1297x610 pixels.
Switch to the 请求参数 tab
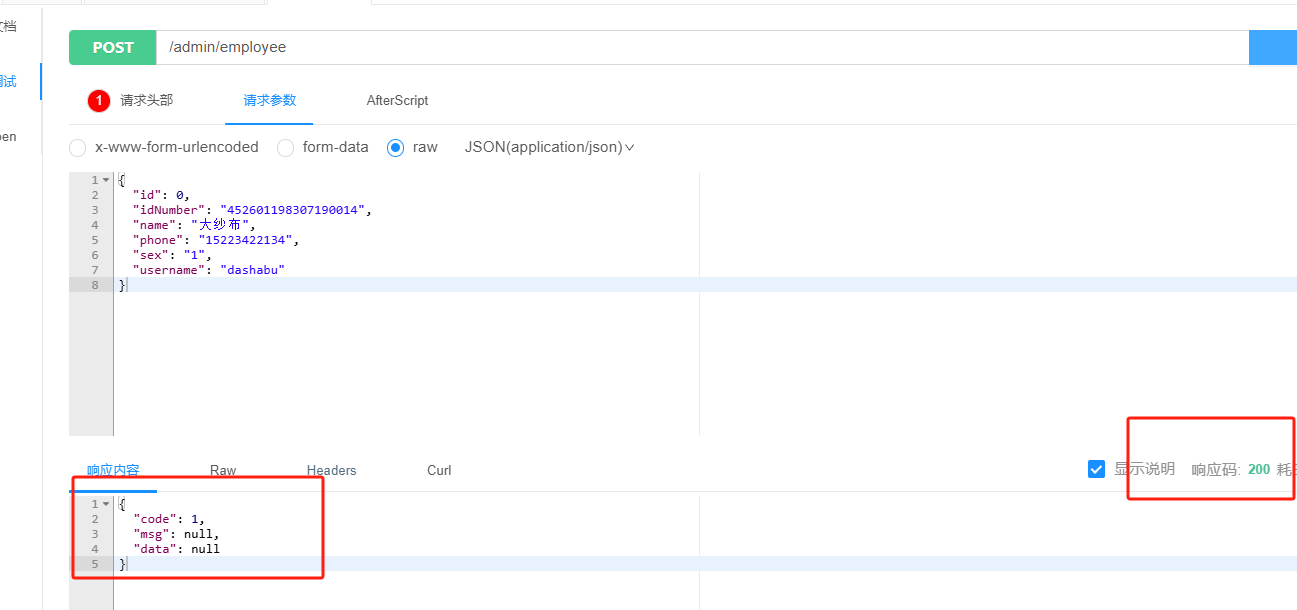click(269, 100)
